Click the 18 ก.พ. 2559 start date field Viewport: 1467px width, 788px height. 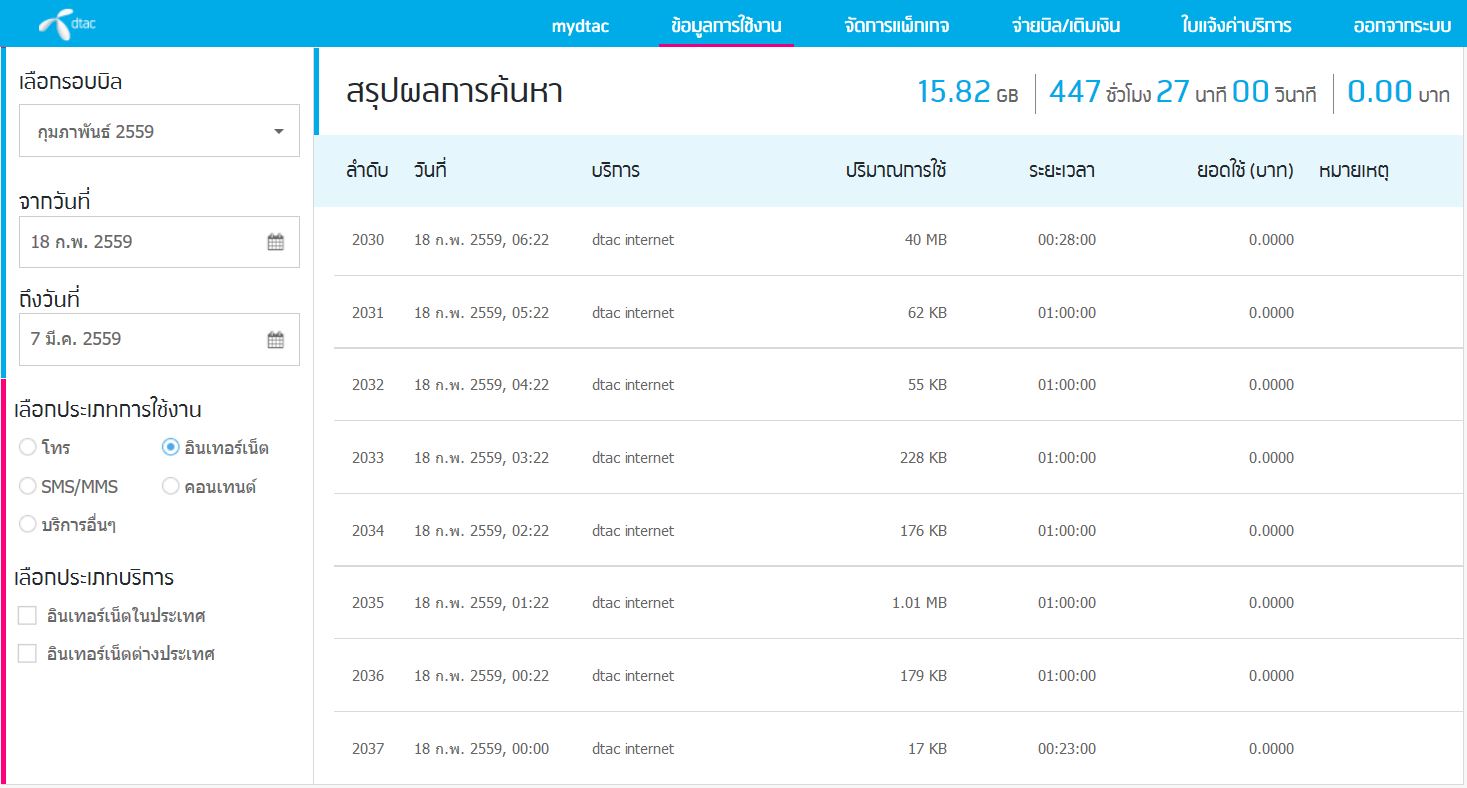point(159,242)
